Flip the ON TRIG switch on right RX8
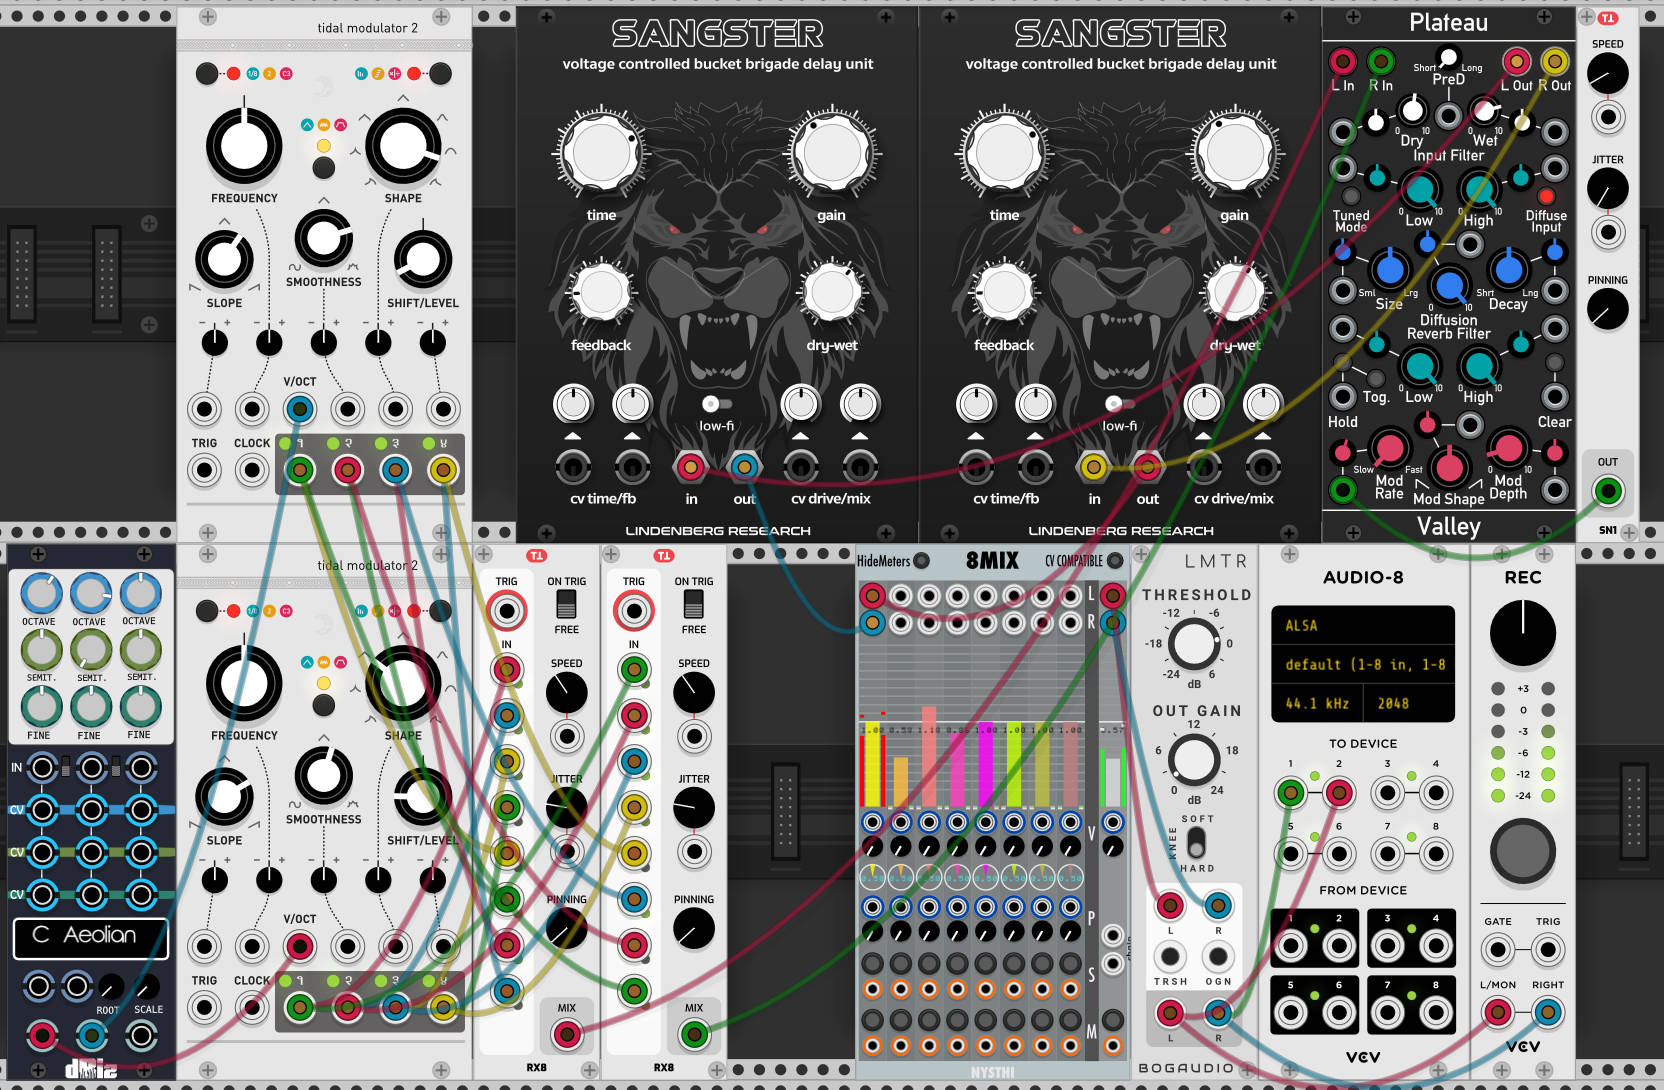Image resolution: width=1664 pixels, height=1090 pixels. (693, 604)
